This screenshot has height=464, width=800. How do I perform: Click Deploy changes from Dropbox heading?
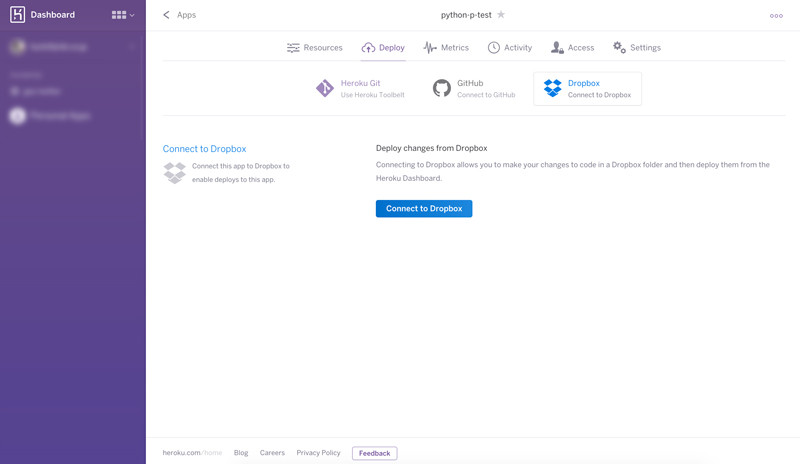coord(432,148)
